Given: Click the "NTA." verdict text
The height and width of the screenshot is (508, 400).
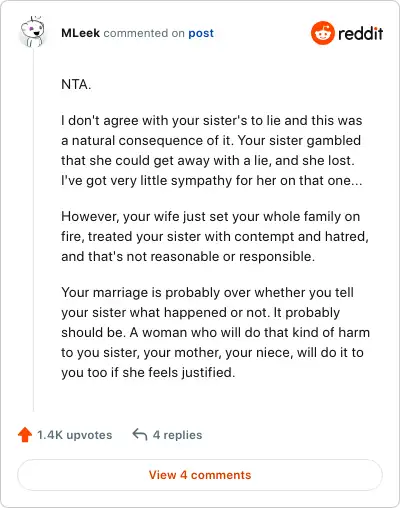Looking at the screenshot, I should [x=76, y=84].
